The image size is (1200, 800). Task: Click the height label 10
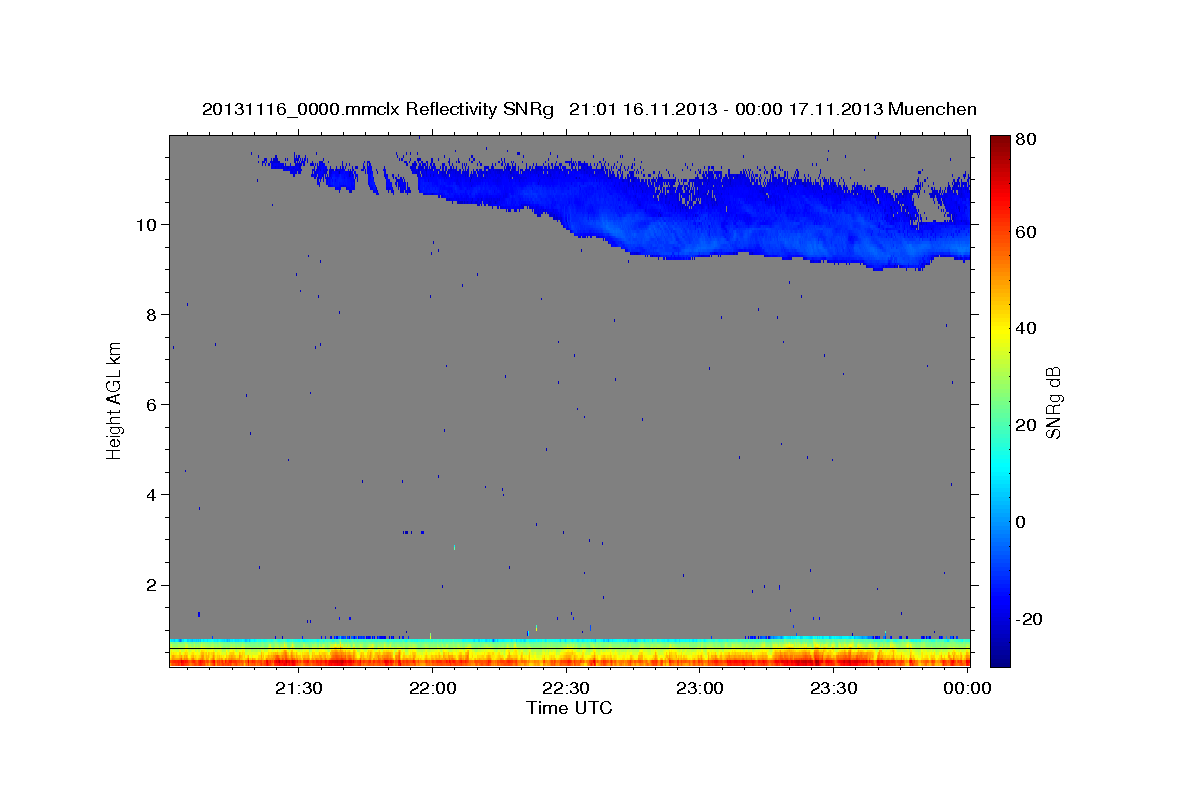click(x=149, y=224)
